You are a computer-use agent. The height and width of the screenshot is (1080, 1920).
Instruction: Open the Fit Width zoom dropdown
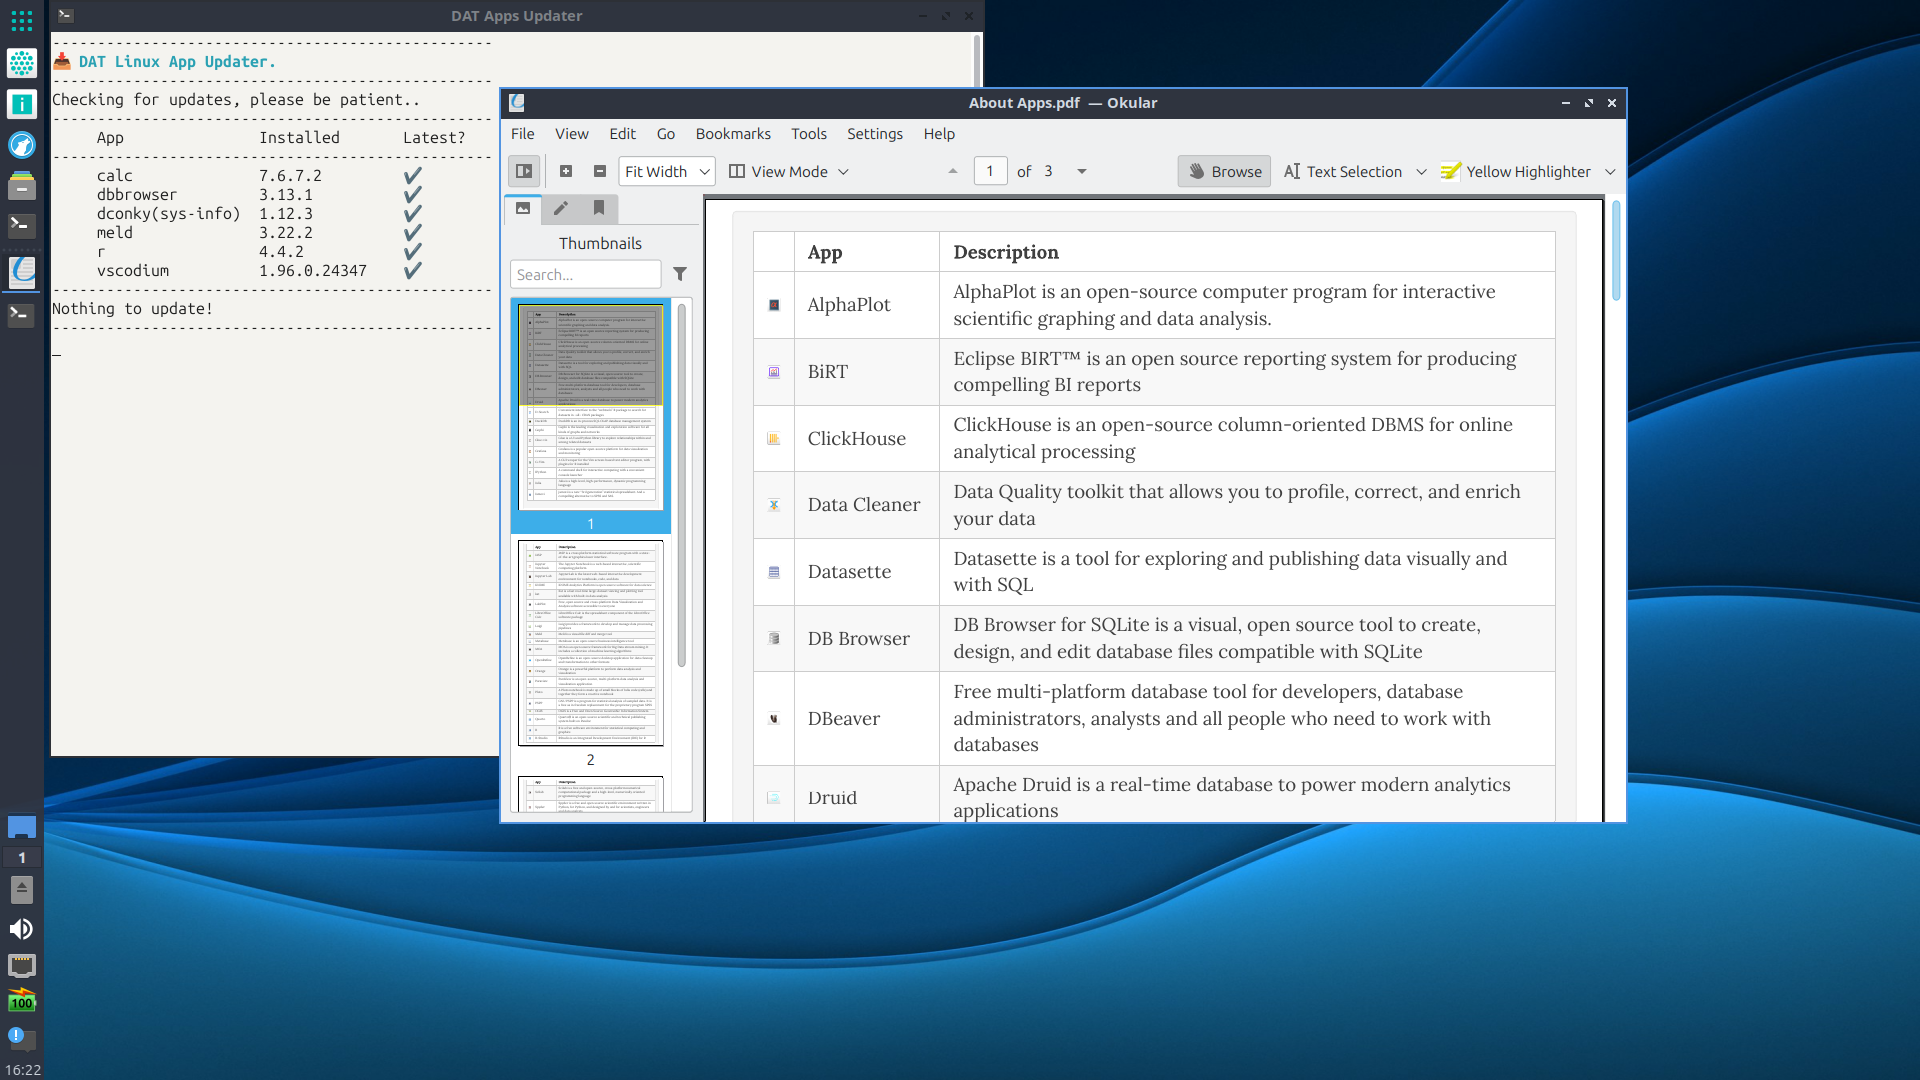pyautogui.click(x=667, y=171)
